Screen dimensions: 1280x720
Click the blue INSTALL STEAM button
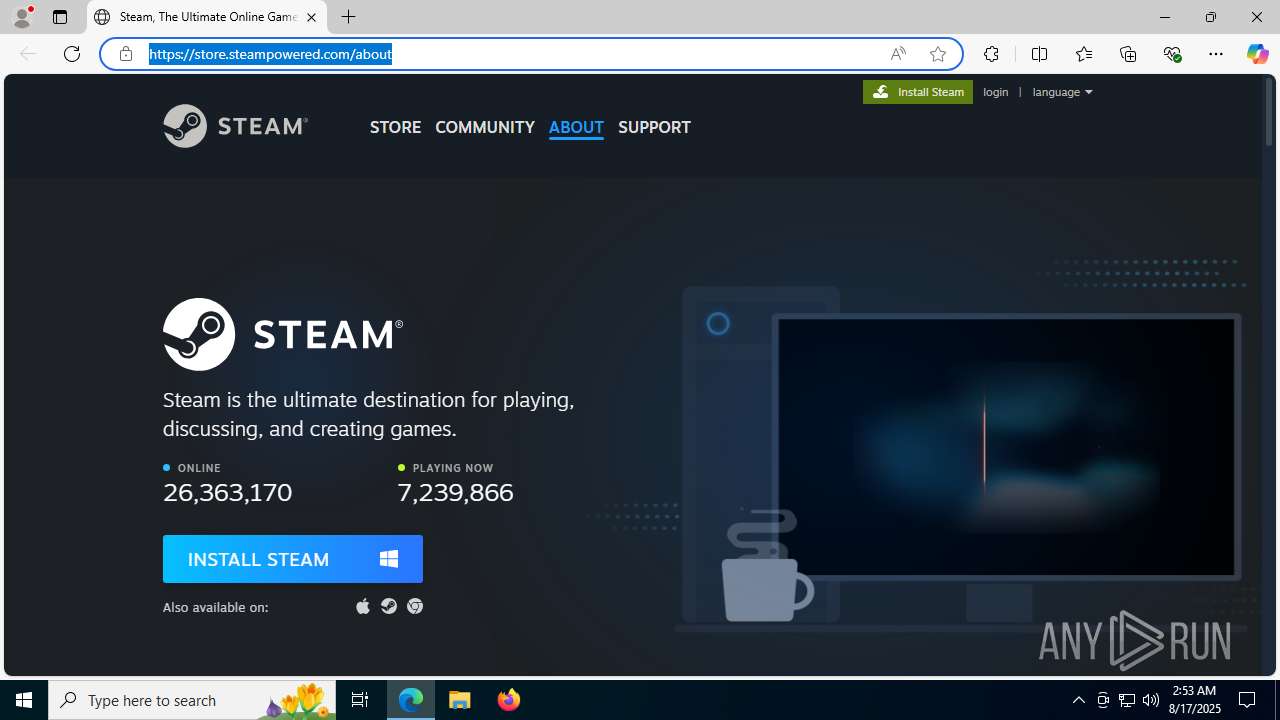tap(293, 559)
